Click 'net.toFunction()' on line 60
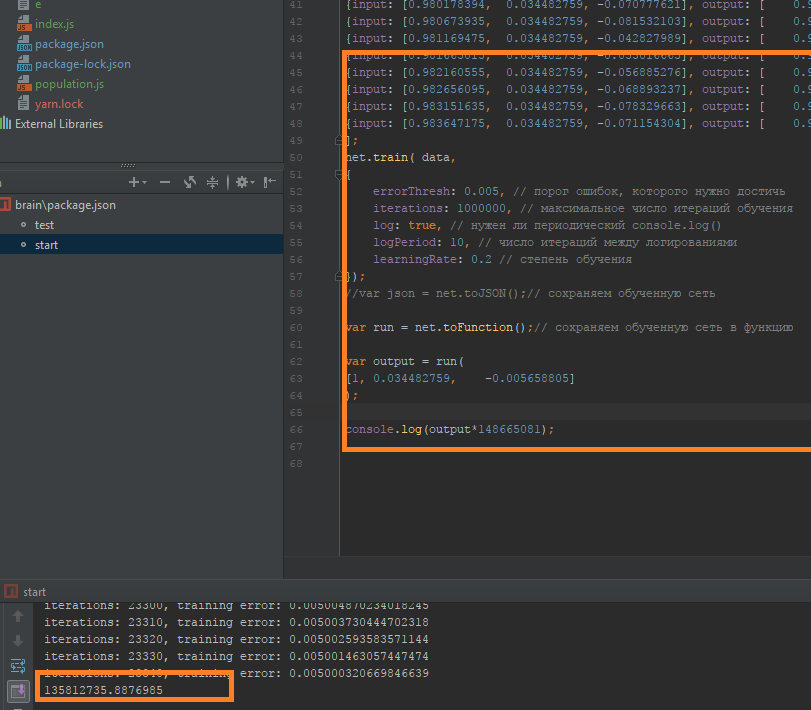Image resolution: width=811 pixels, height=710 pixels. [470, 327]
